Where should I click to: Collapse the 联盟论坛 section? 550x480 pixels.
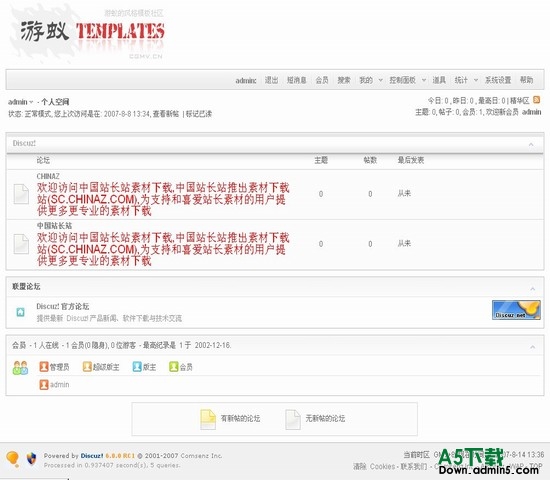point(532,289)
